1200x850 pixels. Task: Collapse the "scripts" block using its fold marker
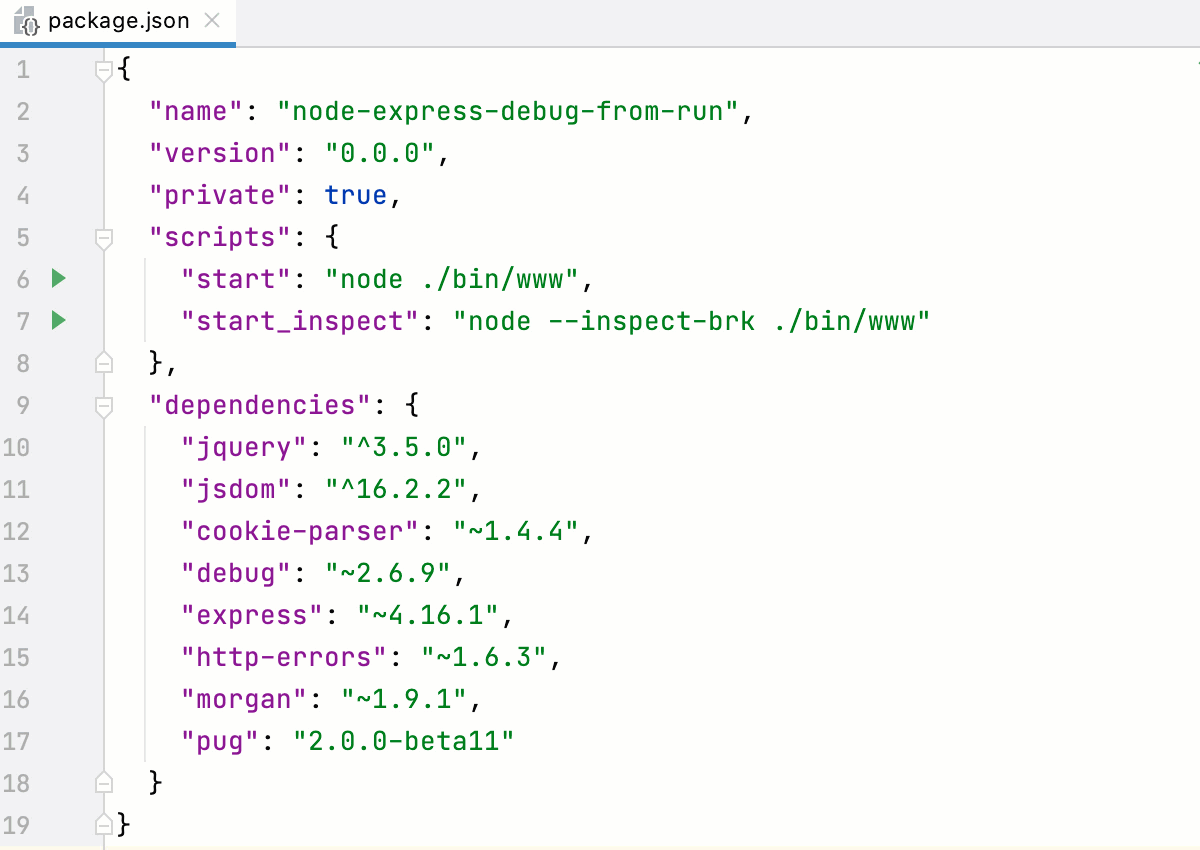[103, 237]
